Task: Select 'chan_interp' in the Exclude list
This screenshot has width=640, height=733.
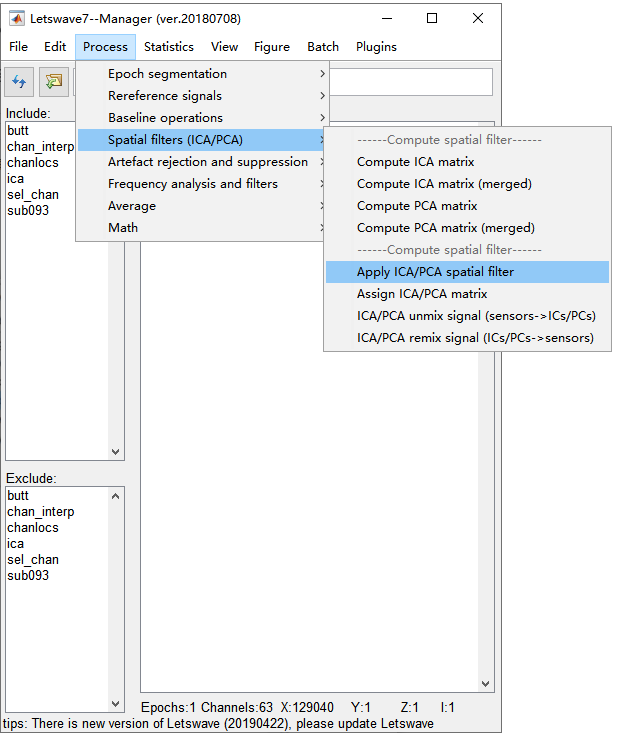Action: (40, 512)
